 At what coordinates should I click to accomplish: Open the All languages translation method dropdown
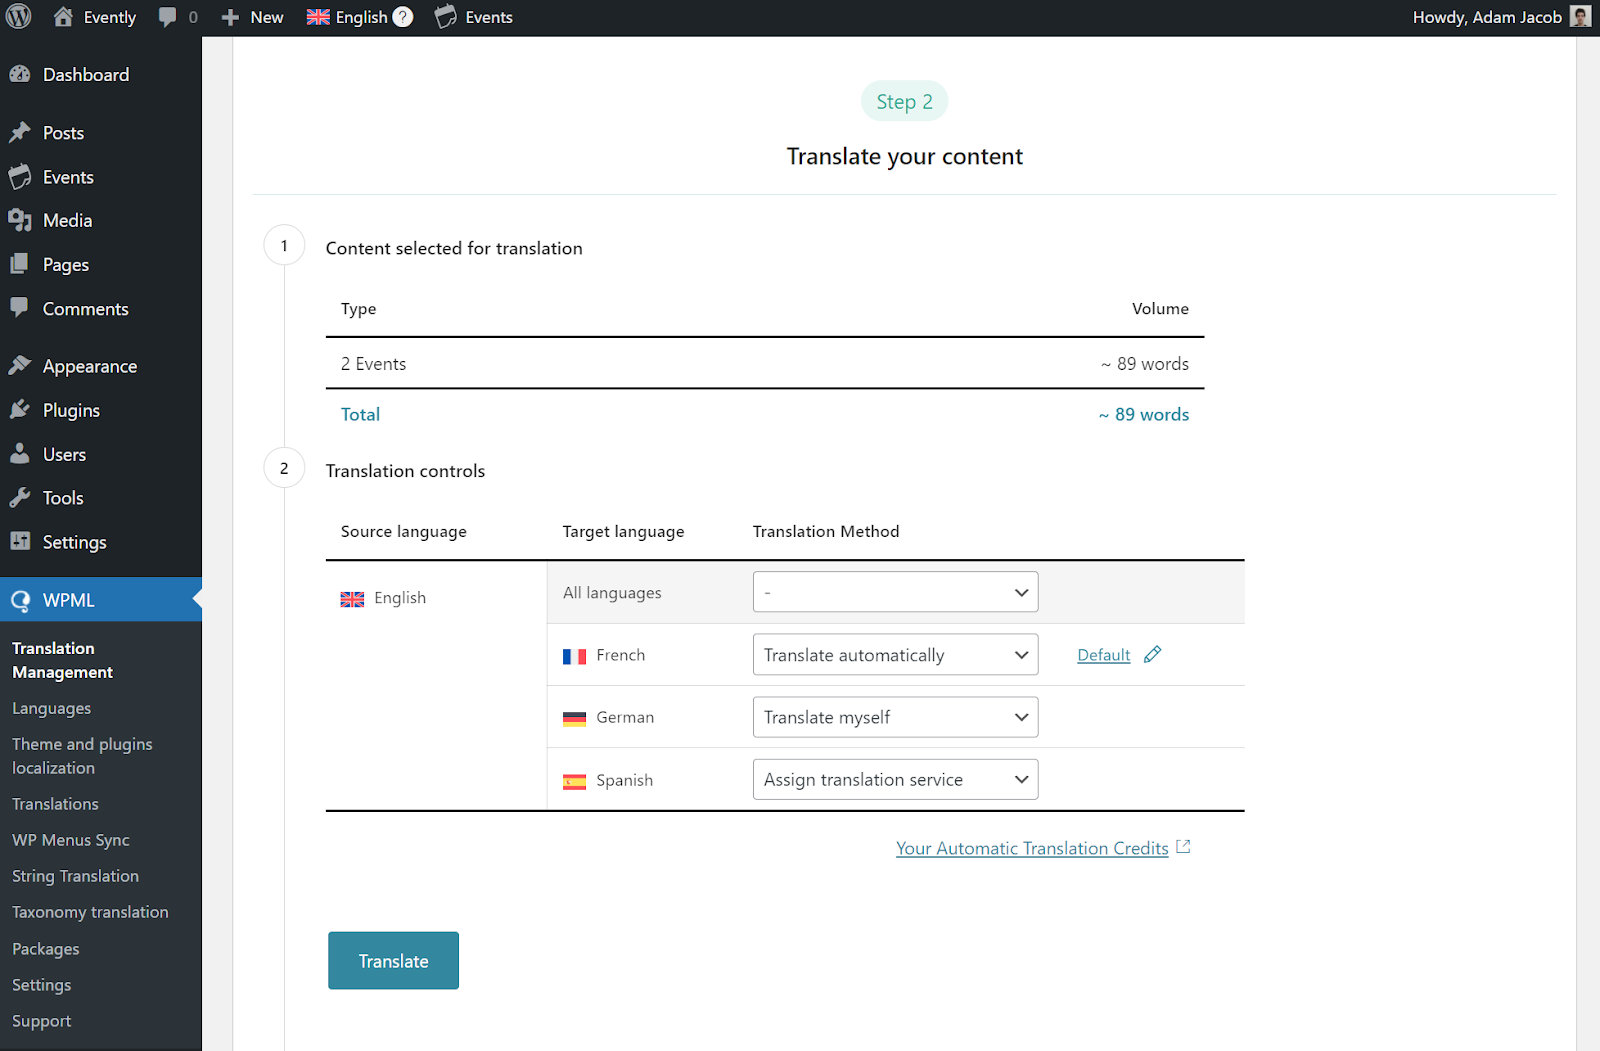[894, 592]
